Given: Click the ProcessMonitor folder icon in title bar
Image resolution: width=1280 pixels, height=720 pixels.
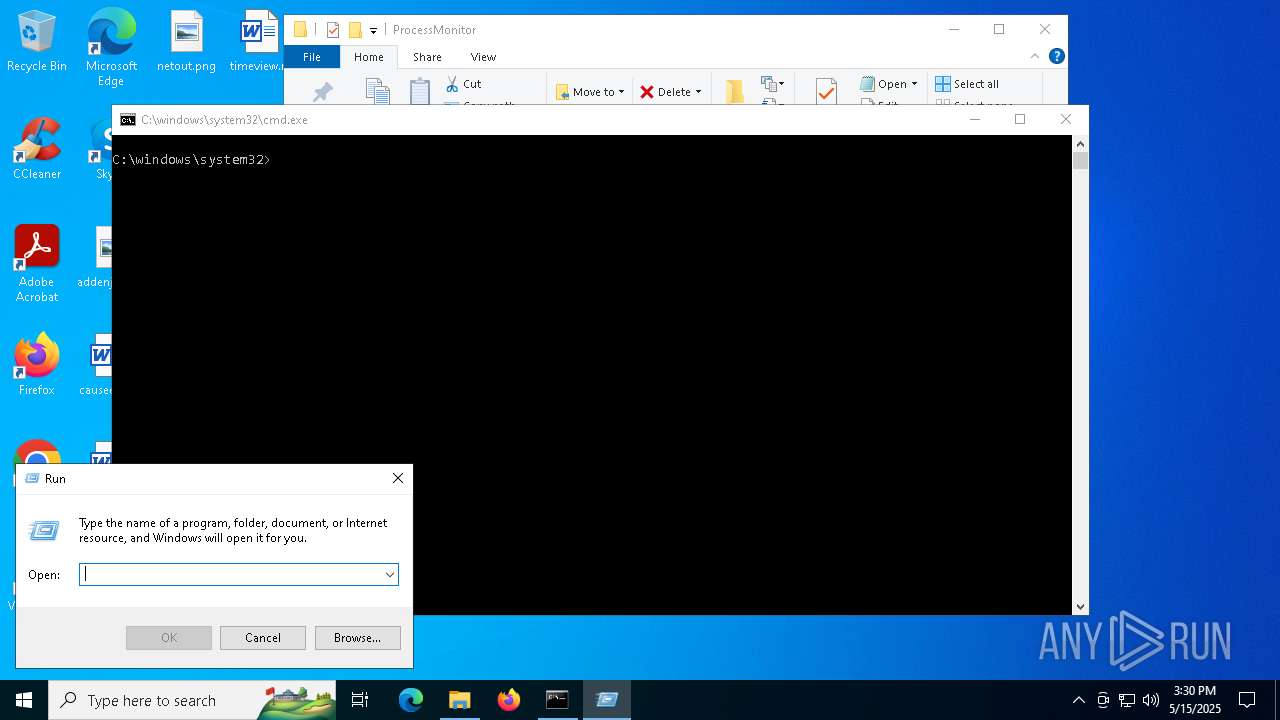Looking at the screenshot, I should (x=300, y=30).
